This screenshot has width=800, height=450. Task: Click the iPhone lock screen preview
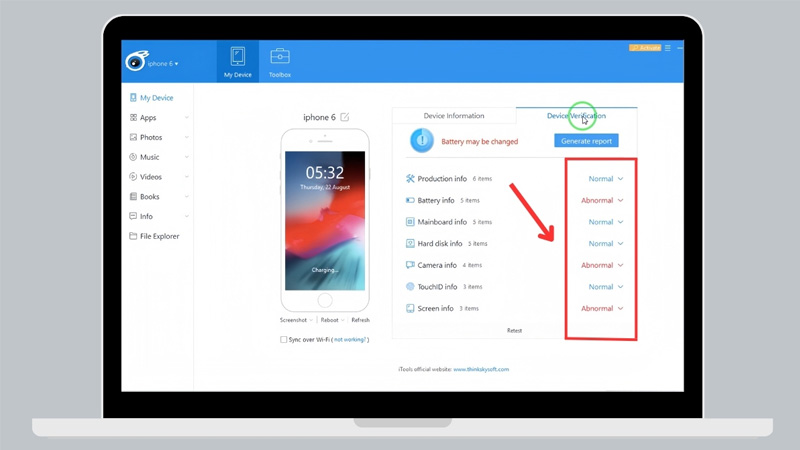point(324,220)
